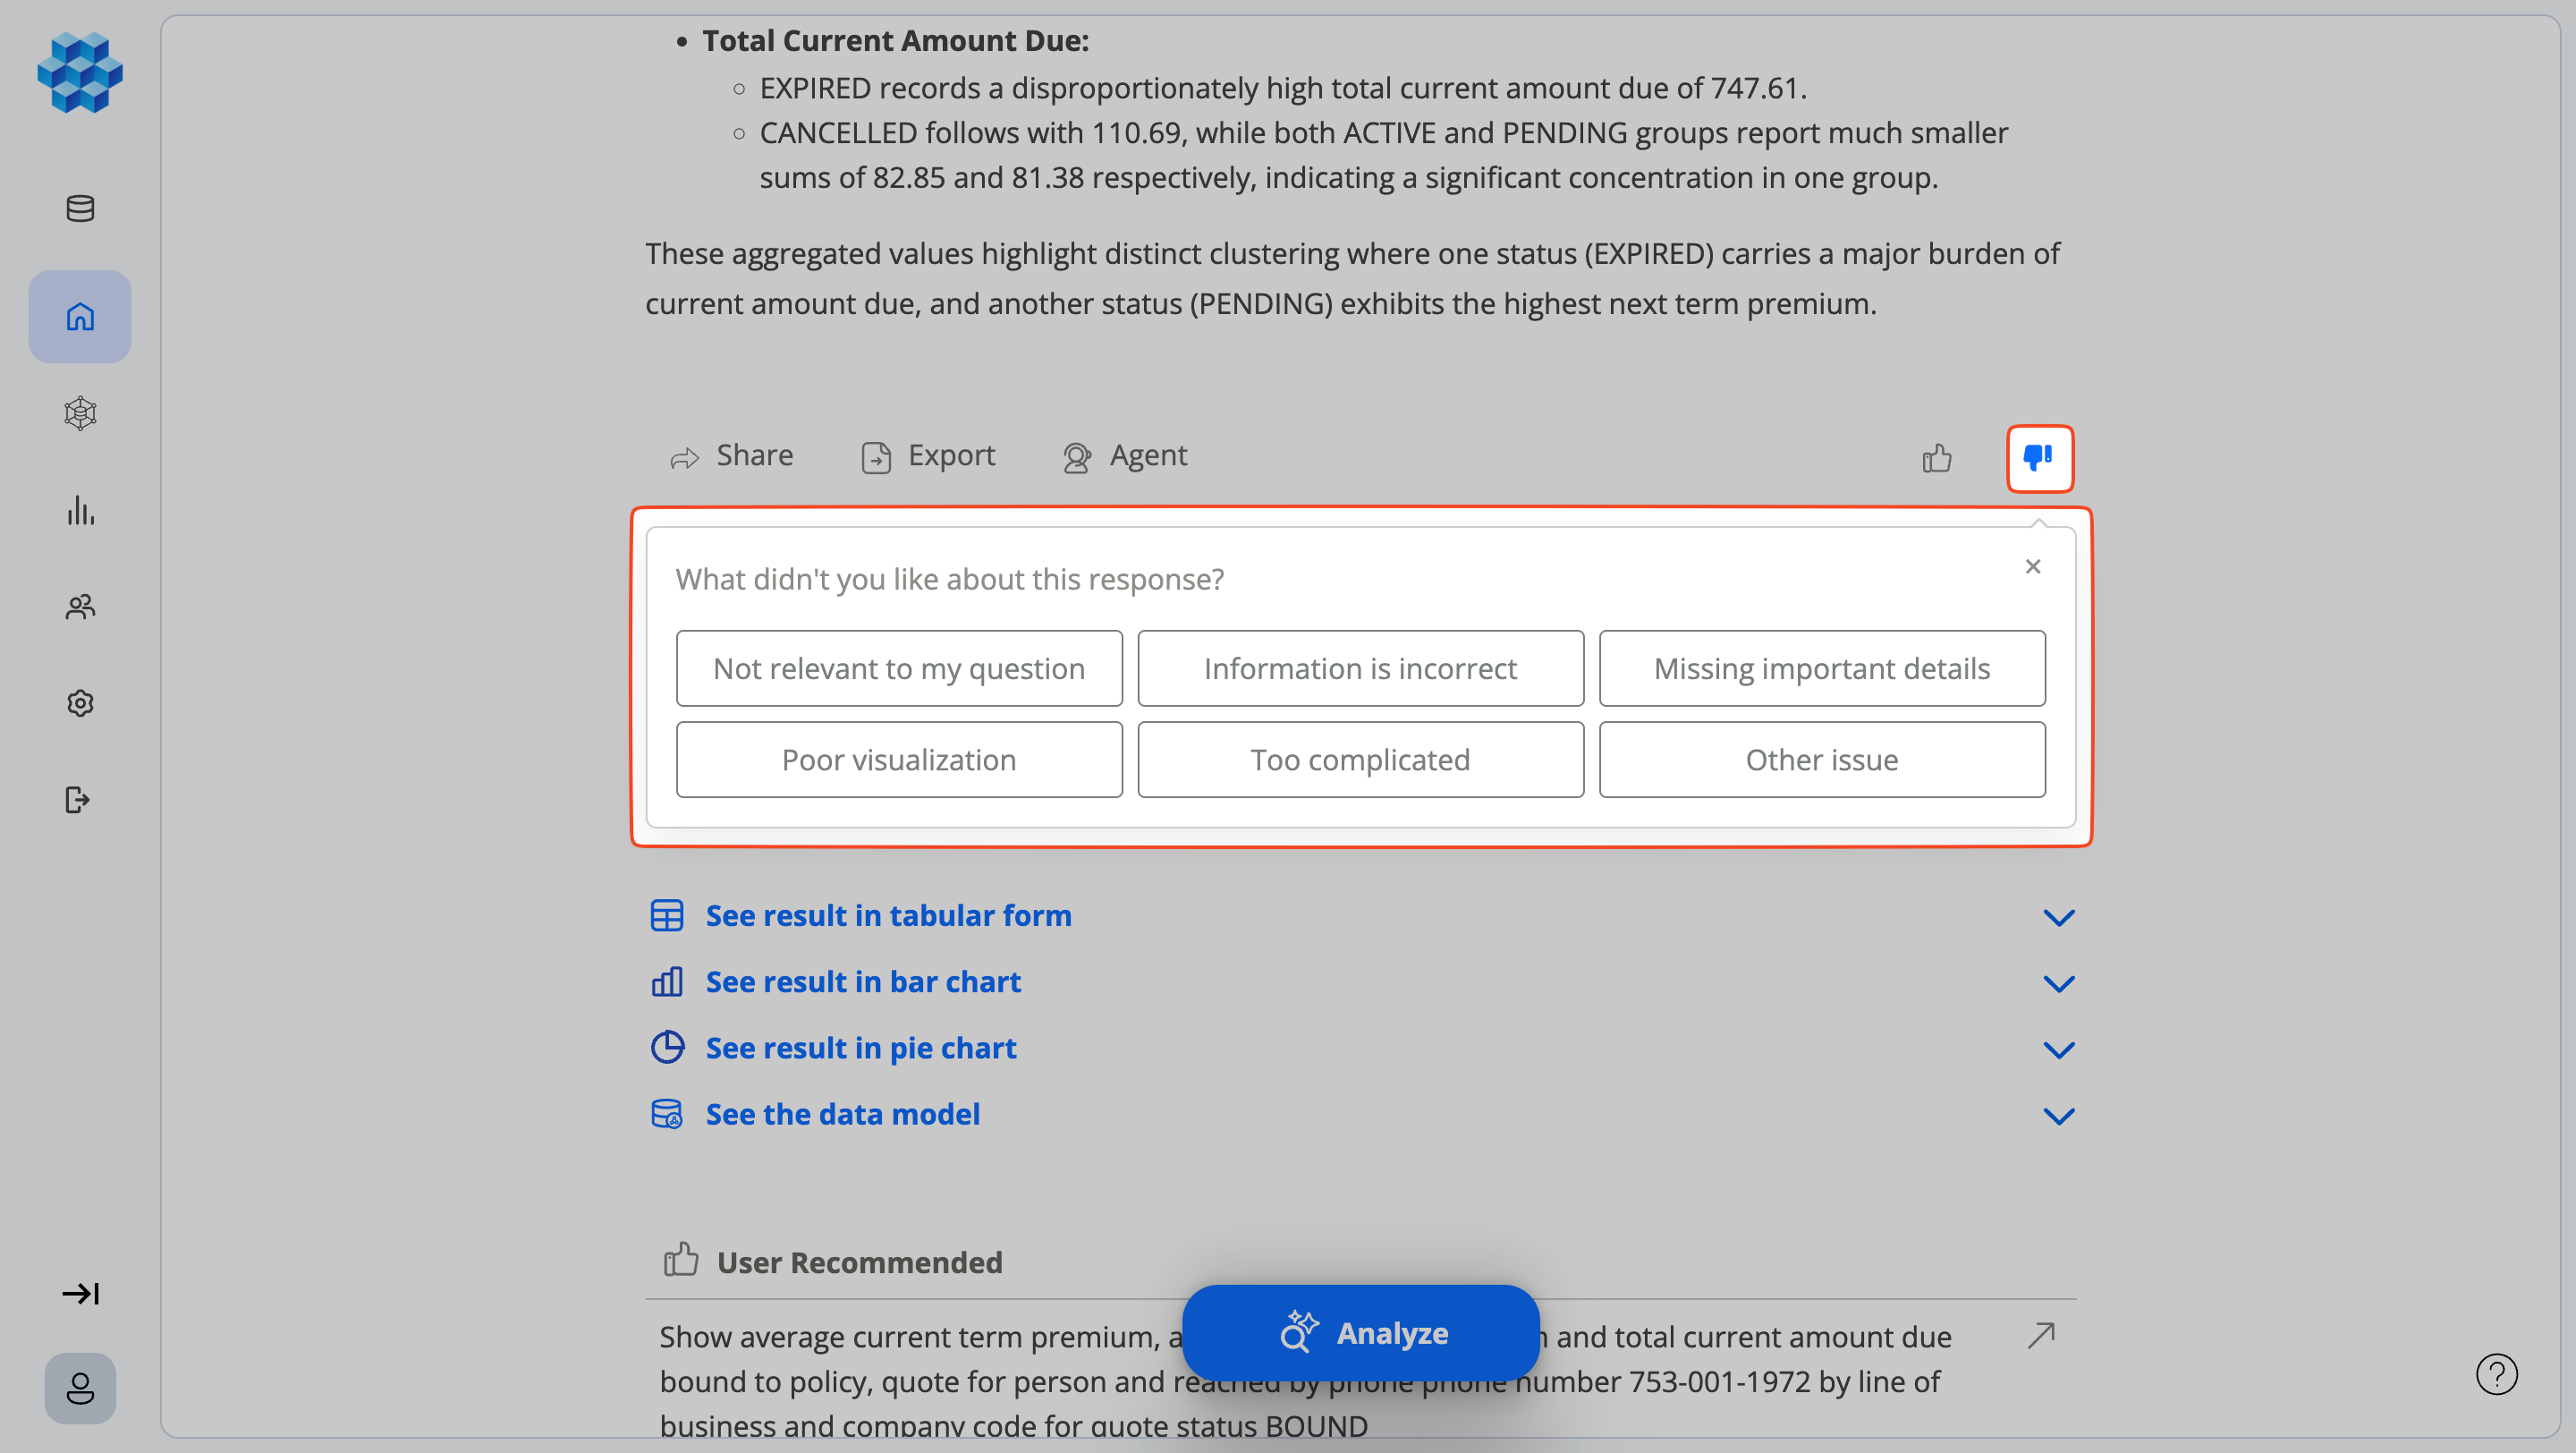Open the bar chart analytics sidebar icon

point(80,510)
